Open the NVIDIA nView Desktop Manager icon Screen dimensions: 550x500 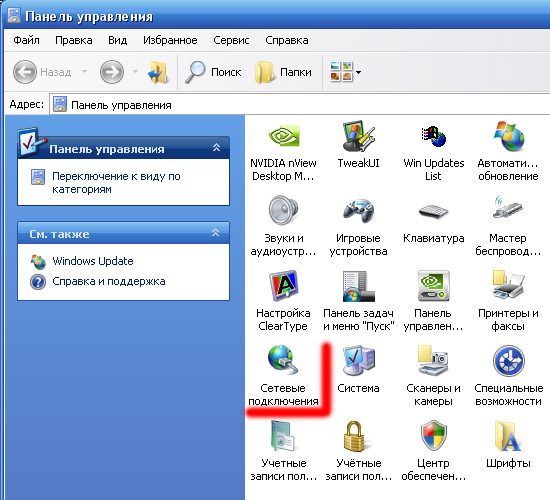[x=283, y=136]
